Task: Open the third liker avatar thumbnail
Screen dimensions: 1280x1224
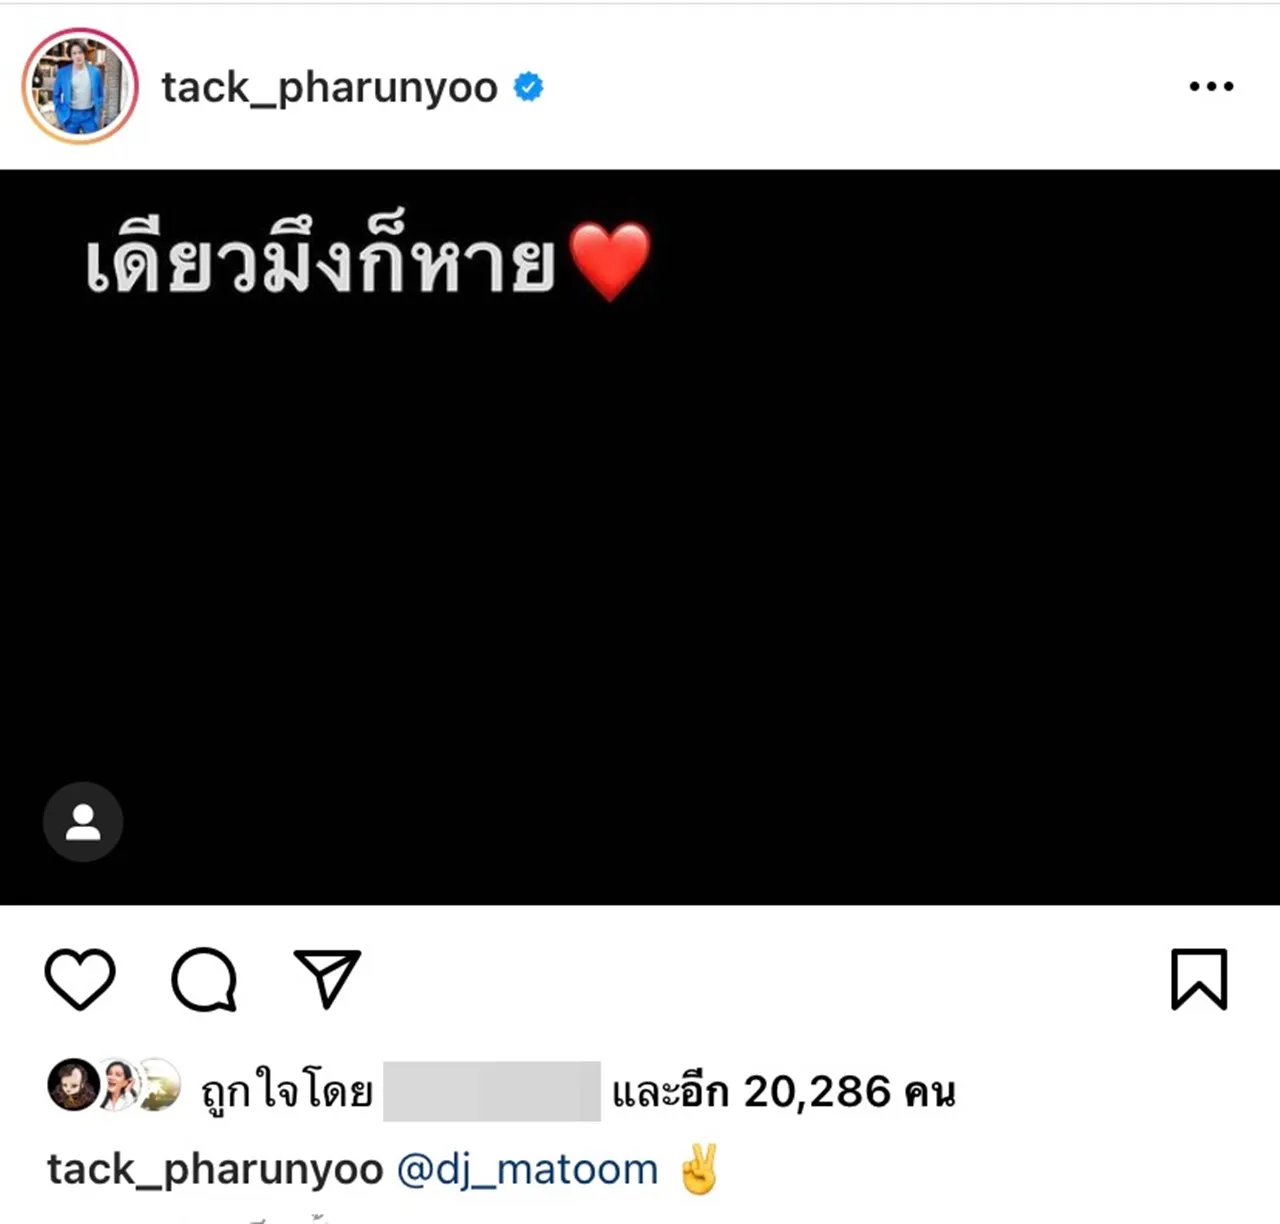Action: [x=159, y=1085]
